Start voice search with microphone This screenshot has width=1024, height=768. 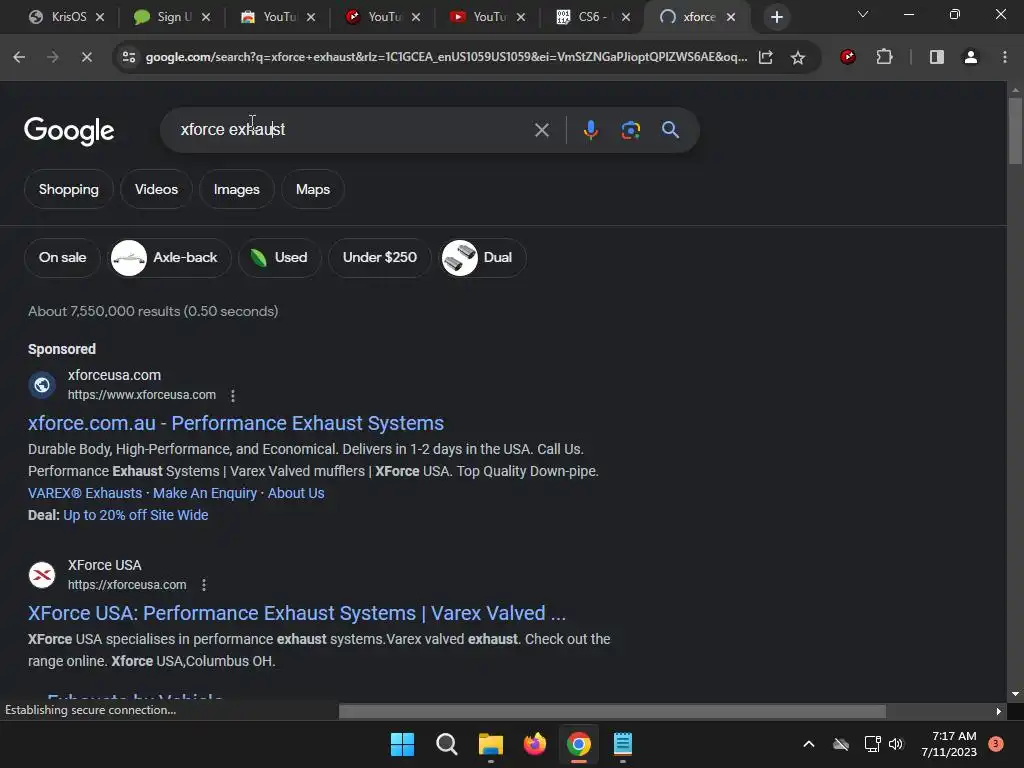(590, 130)
